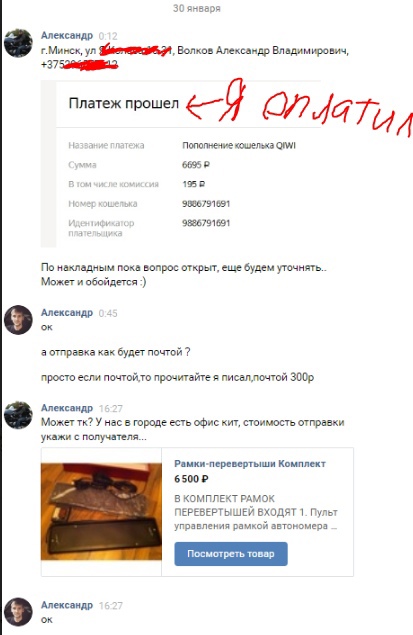Click the 6 500 ₽ product price

point(191,479)
